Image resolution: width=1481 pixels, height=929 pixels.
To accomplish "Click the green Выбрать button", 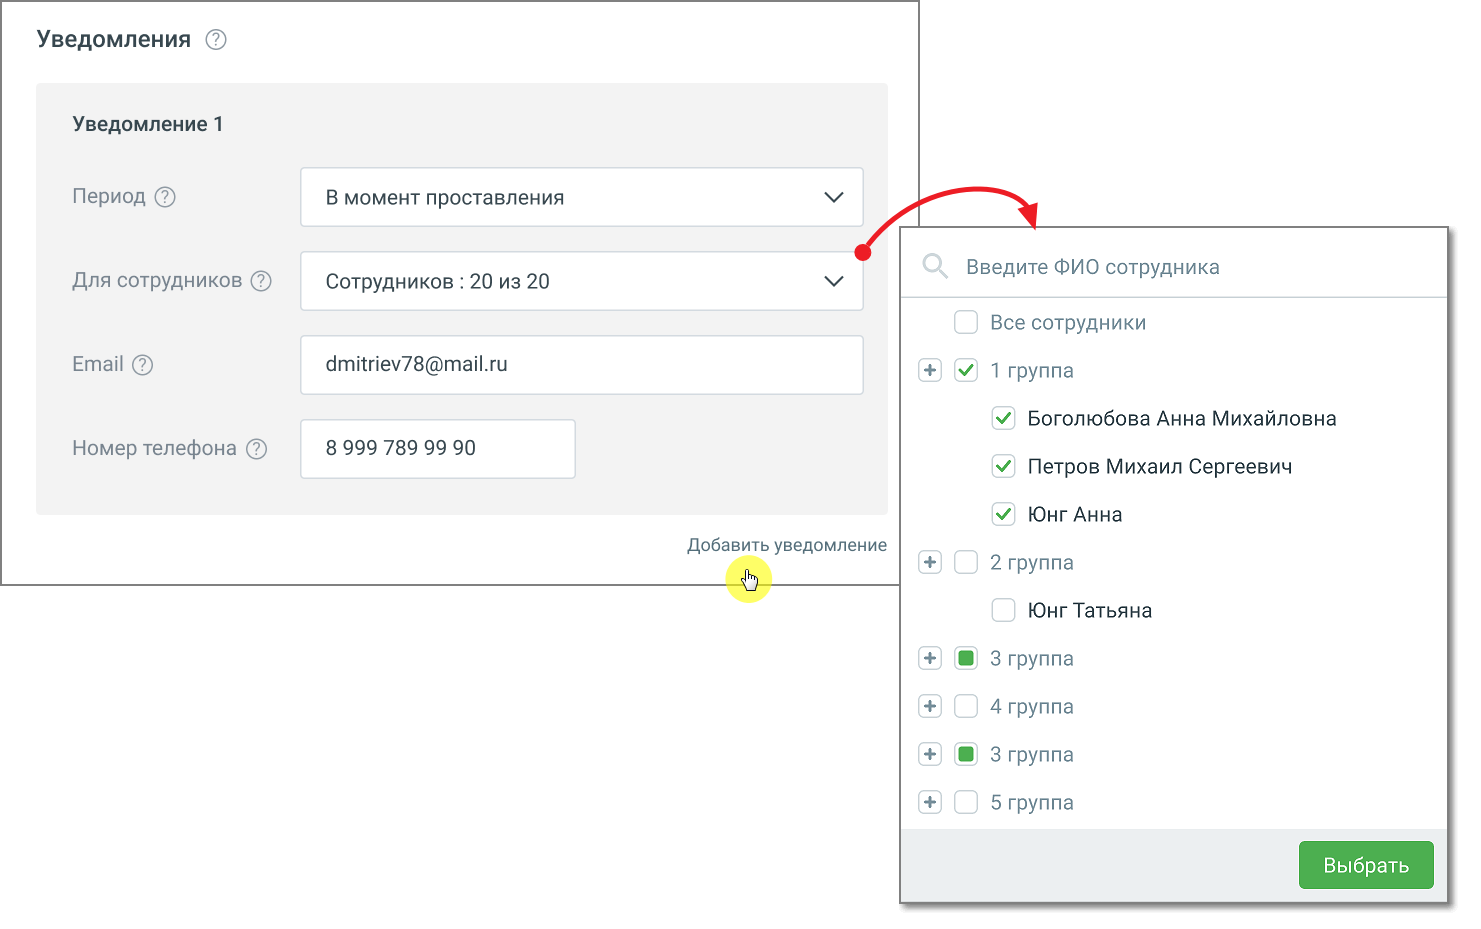I will click(1366, 865).
